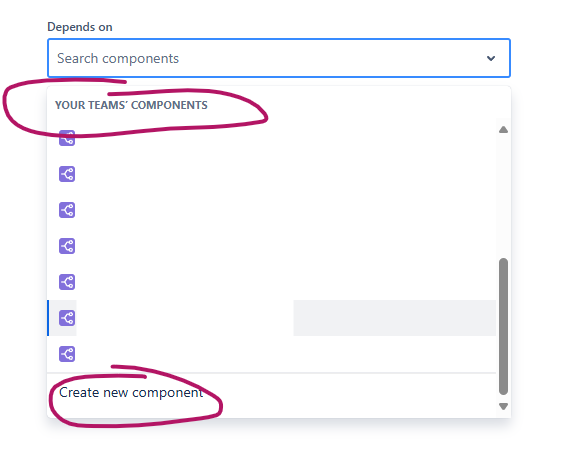Choose the last component icon above the divider
This screenshot has height=465, width=562.
[x=67, y=354]
